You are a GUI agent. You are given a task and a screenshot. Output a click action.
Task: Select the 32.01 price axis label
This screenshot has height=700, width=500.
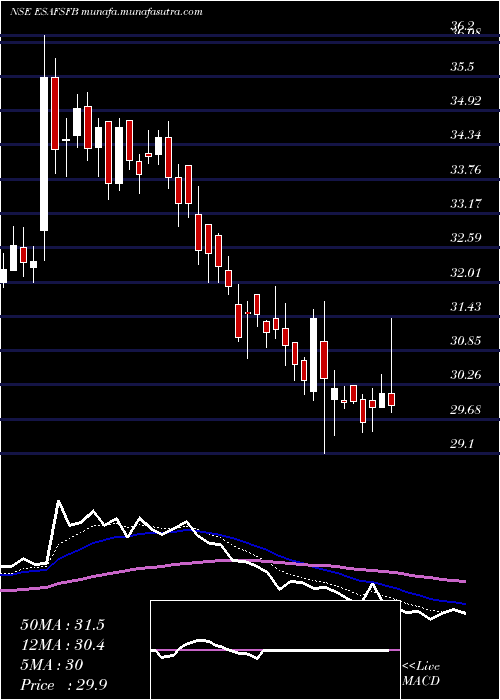pyautogui.click(x=466, y=272)
